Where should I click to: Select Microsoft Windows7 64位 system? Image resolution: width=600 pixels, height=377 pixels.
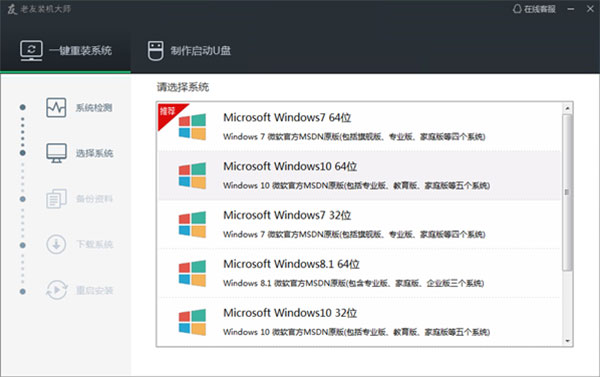click(x=359, y=127)
